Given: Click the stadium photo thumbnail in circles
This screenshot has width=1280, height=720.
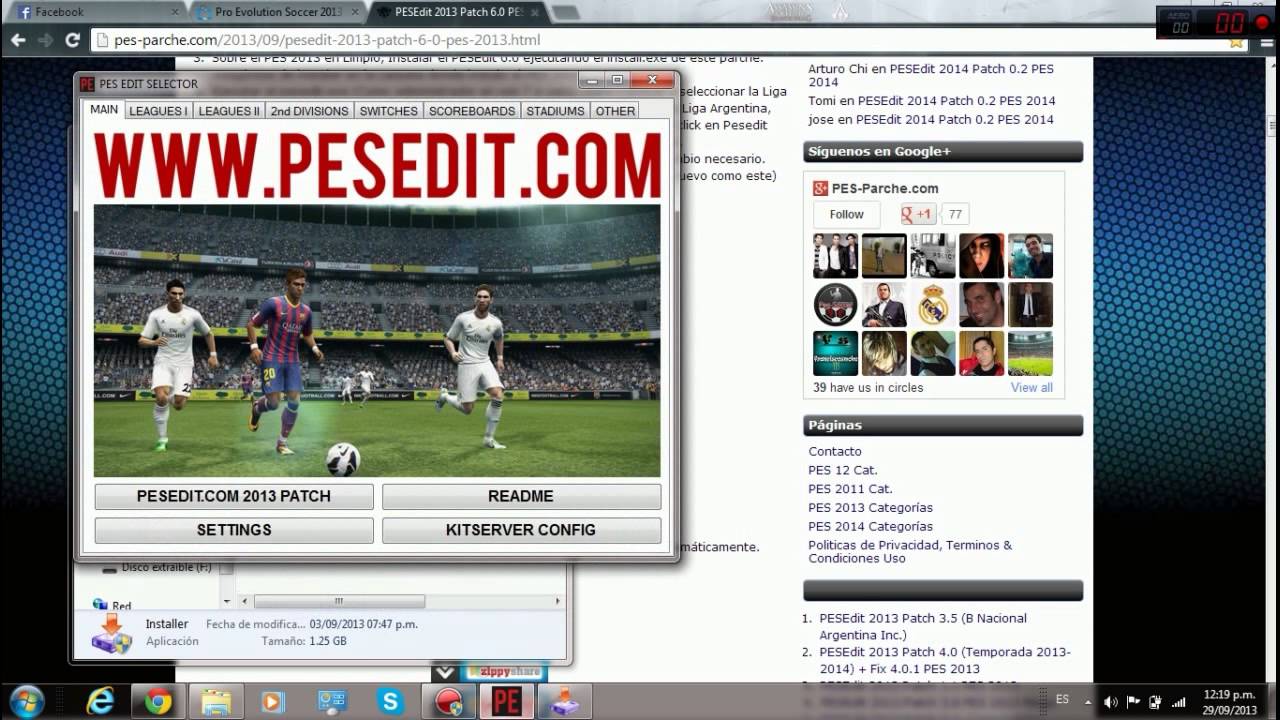Looking at the screenshot, I should pos(1030,354).
